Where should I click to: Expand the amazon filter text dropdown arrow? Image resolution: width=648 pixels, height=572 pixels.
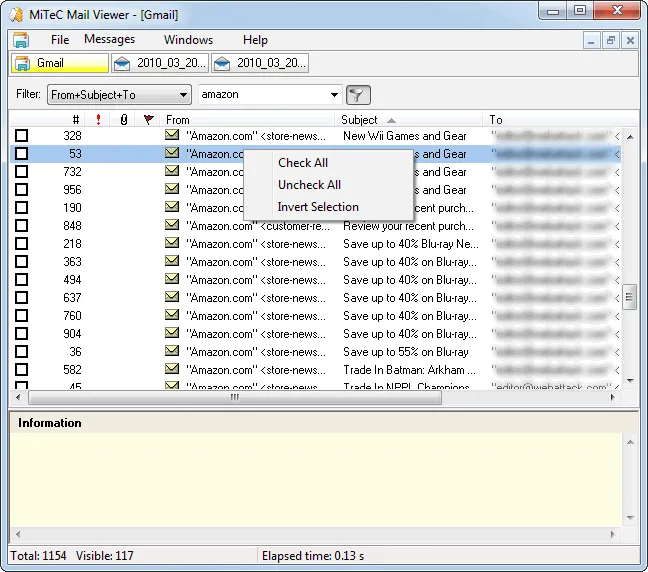(334, 95)
